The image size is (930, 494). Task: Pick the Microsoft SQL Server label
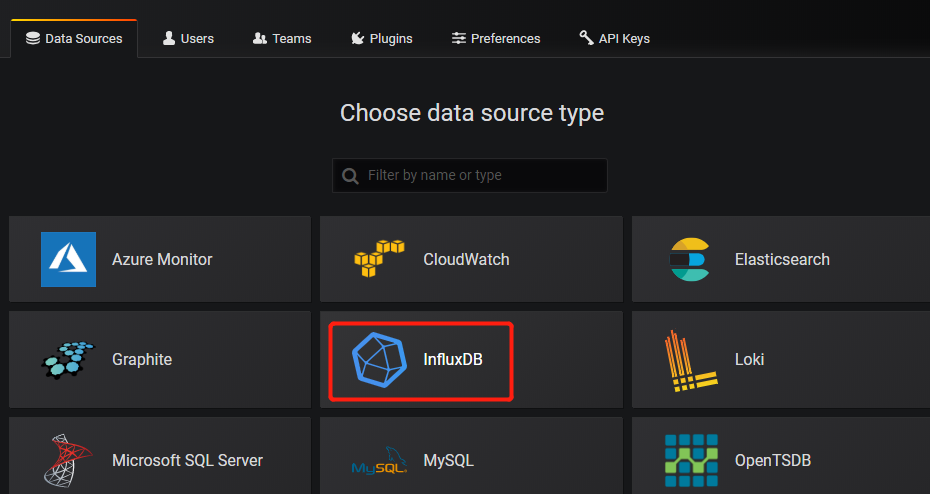click(187, 460)
